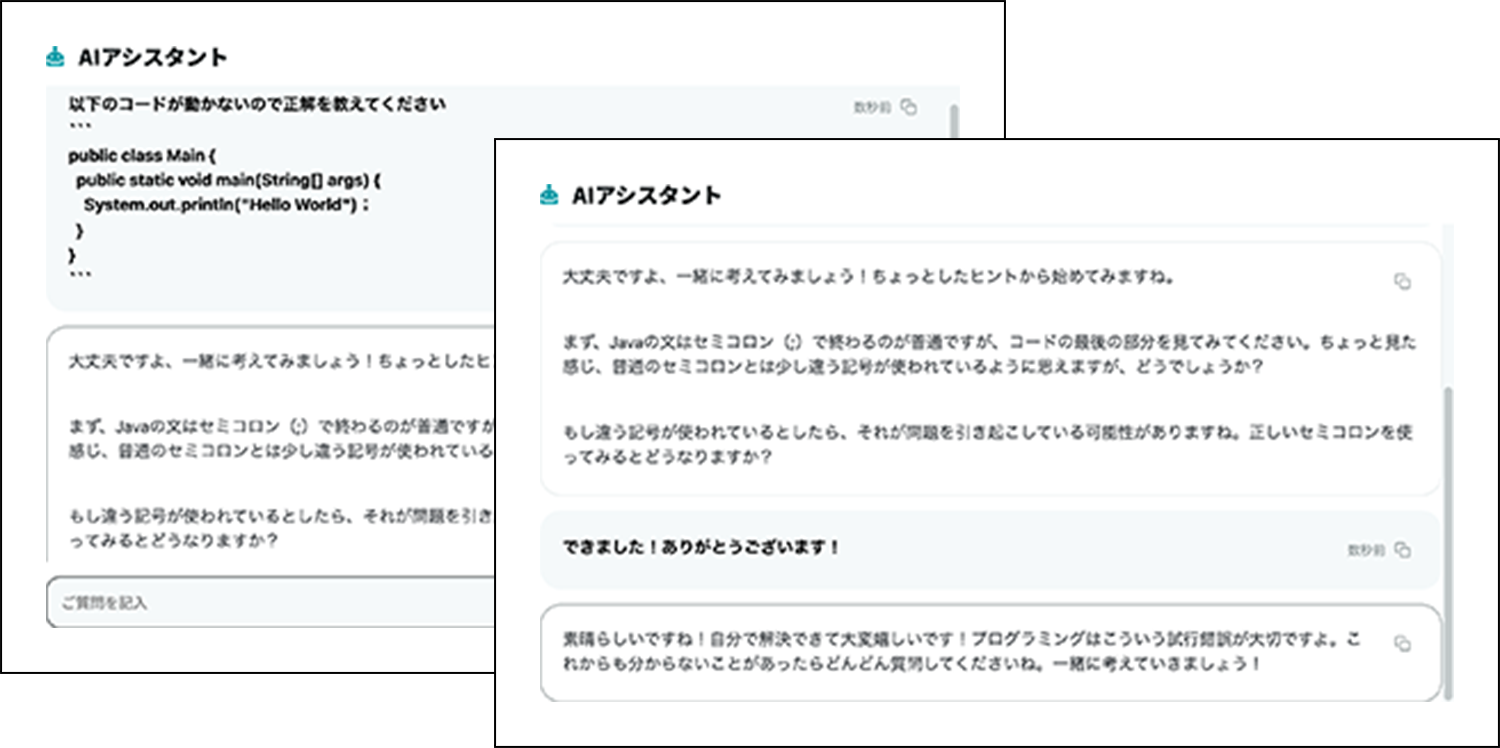This screenshot has height=748, width=1500.
Task: Click back window paragraph starting もし違う記号が使われている
Action: point(281,530)
